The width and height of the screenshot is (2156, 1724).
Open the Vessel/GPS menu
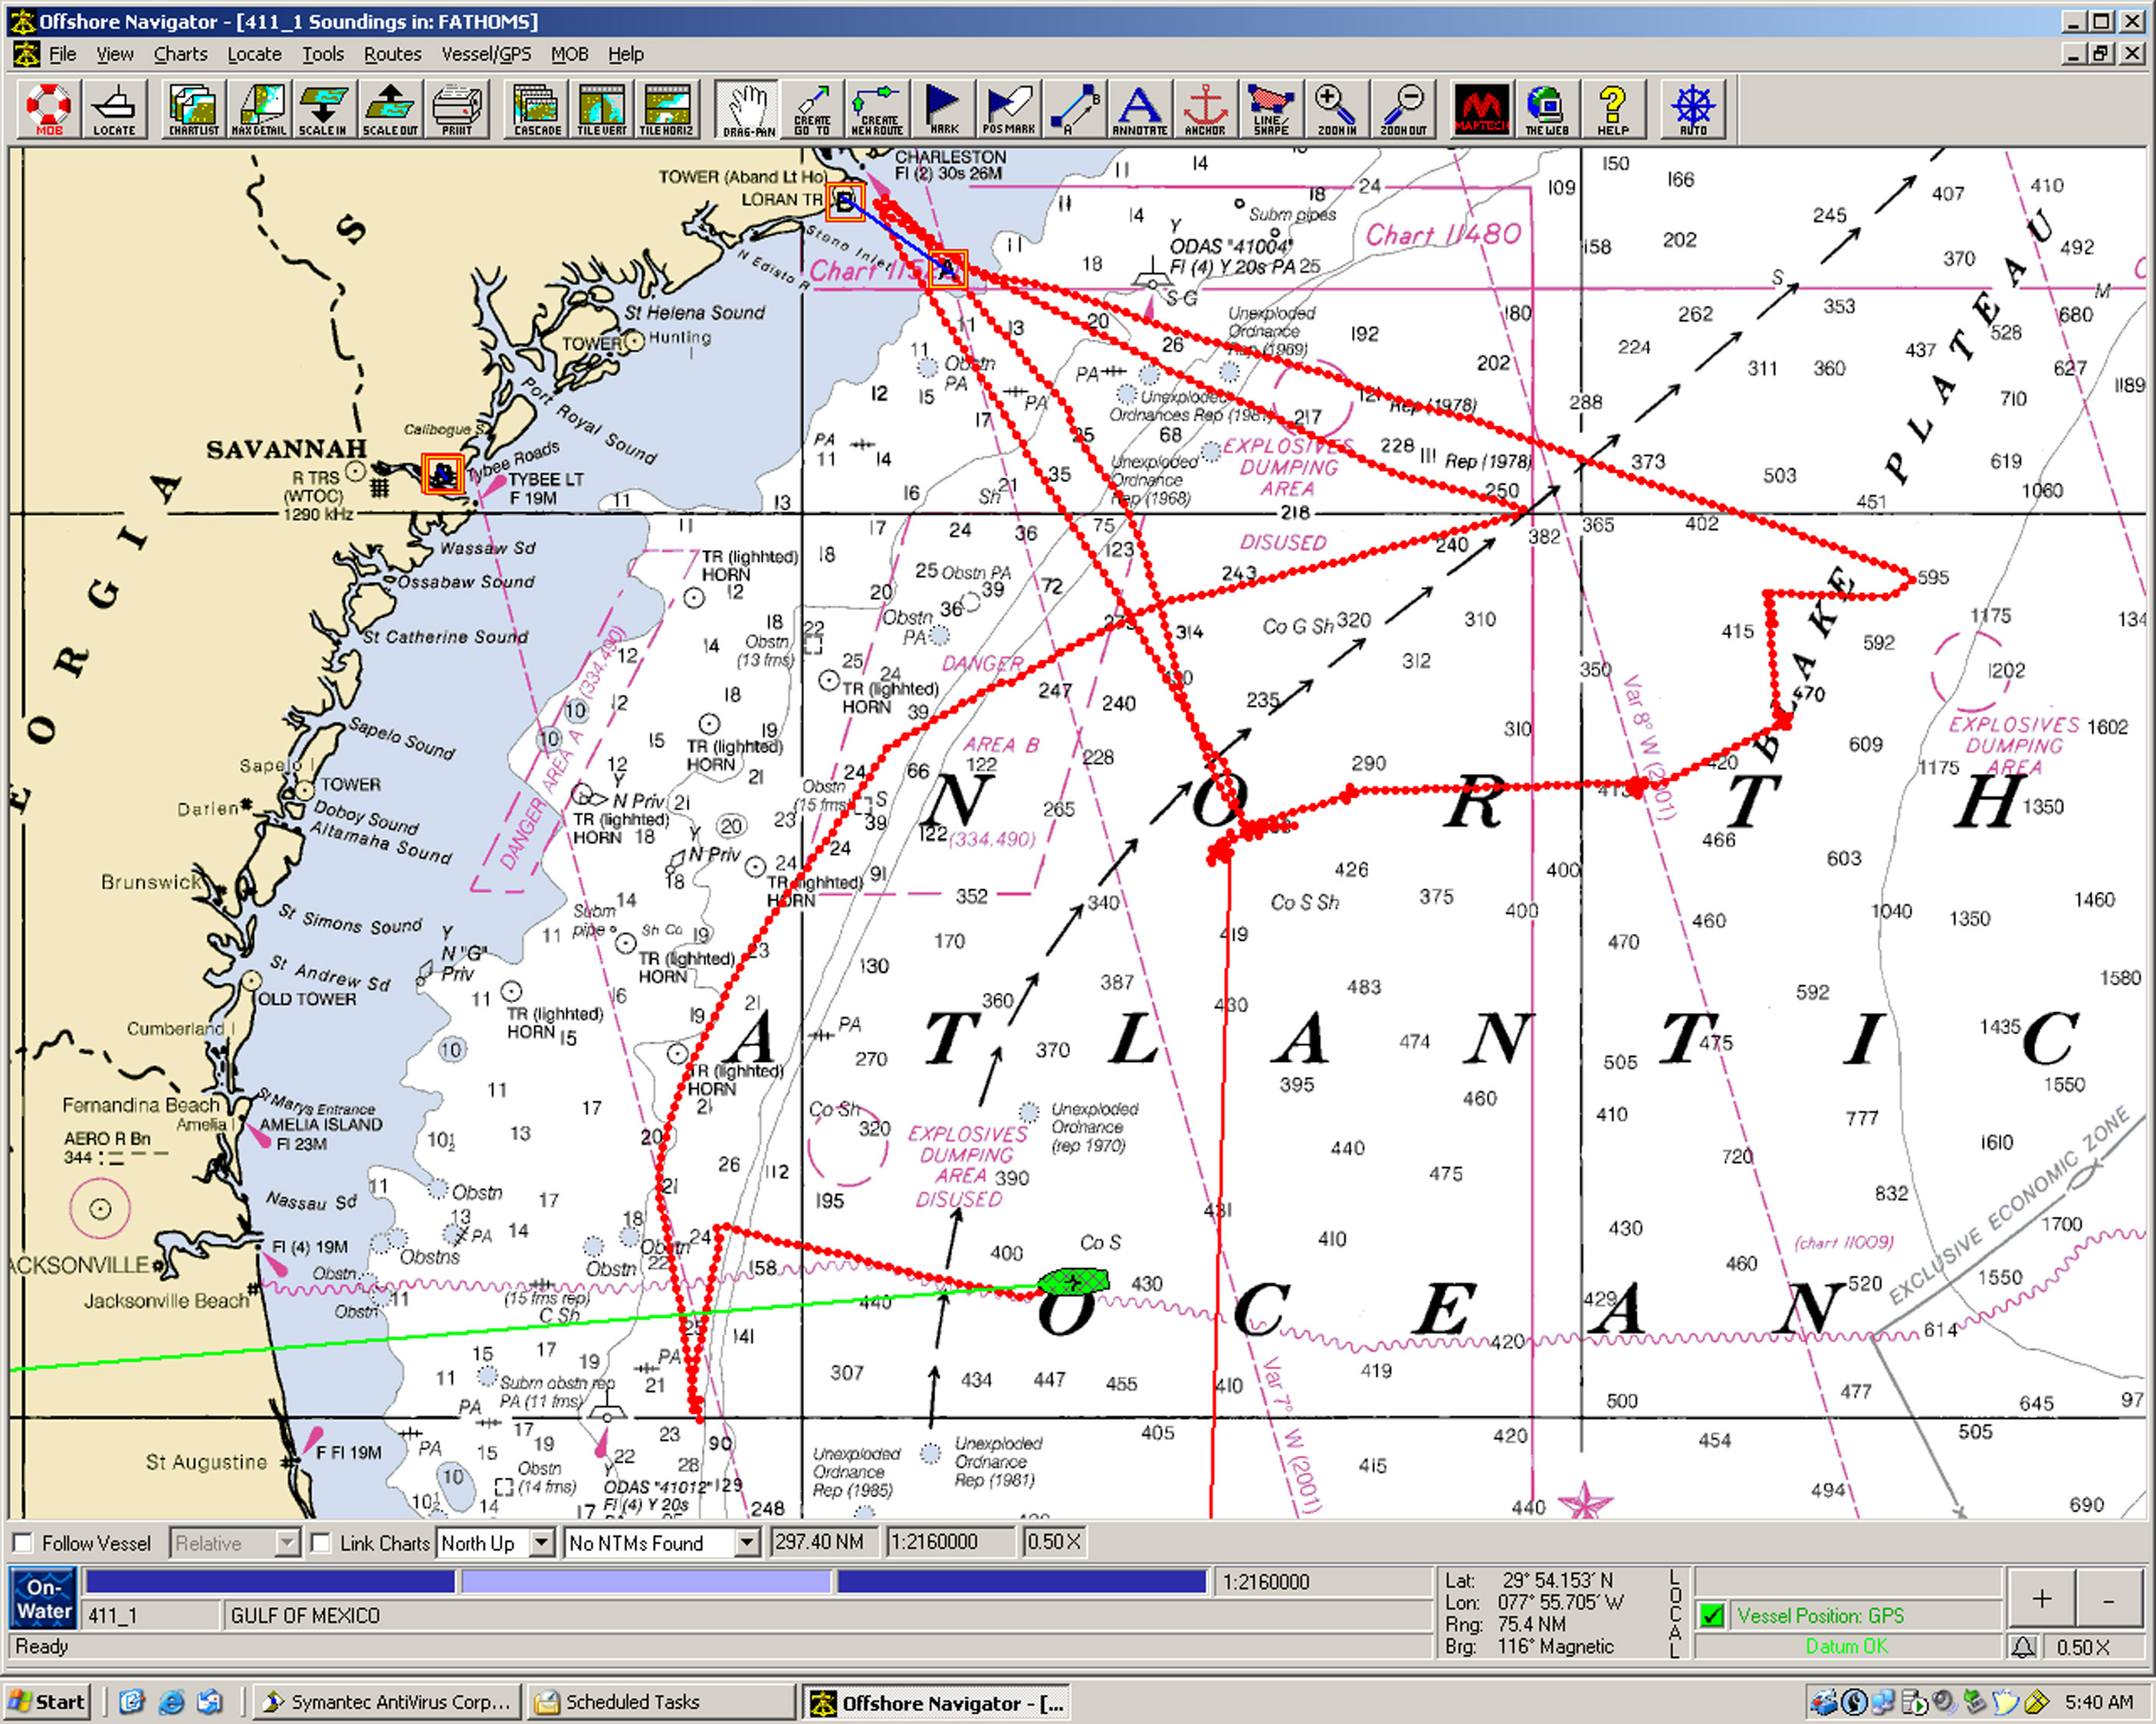[x=486, y=54]
